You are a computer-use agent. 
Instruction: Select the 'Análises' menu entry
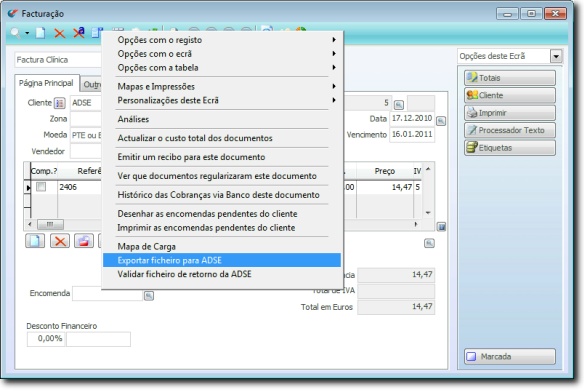[x=222, y=119]
